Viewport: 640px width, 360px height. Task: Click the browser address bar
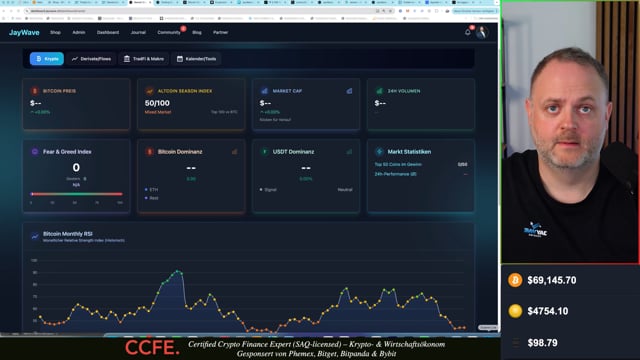pyautogui.click(x=208, y=11)
